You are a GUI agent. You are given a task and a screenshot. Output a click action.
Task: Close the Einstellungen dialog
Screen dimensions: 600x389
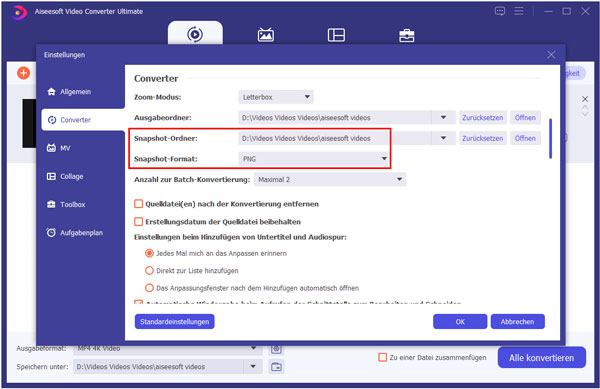tap(551, 55)
